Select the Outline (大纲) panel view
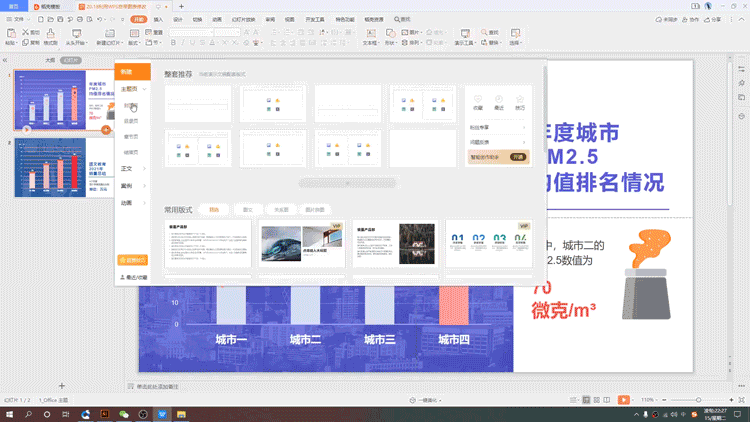750x422 pixels. coord(50,60)
